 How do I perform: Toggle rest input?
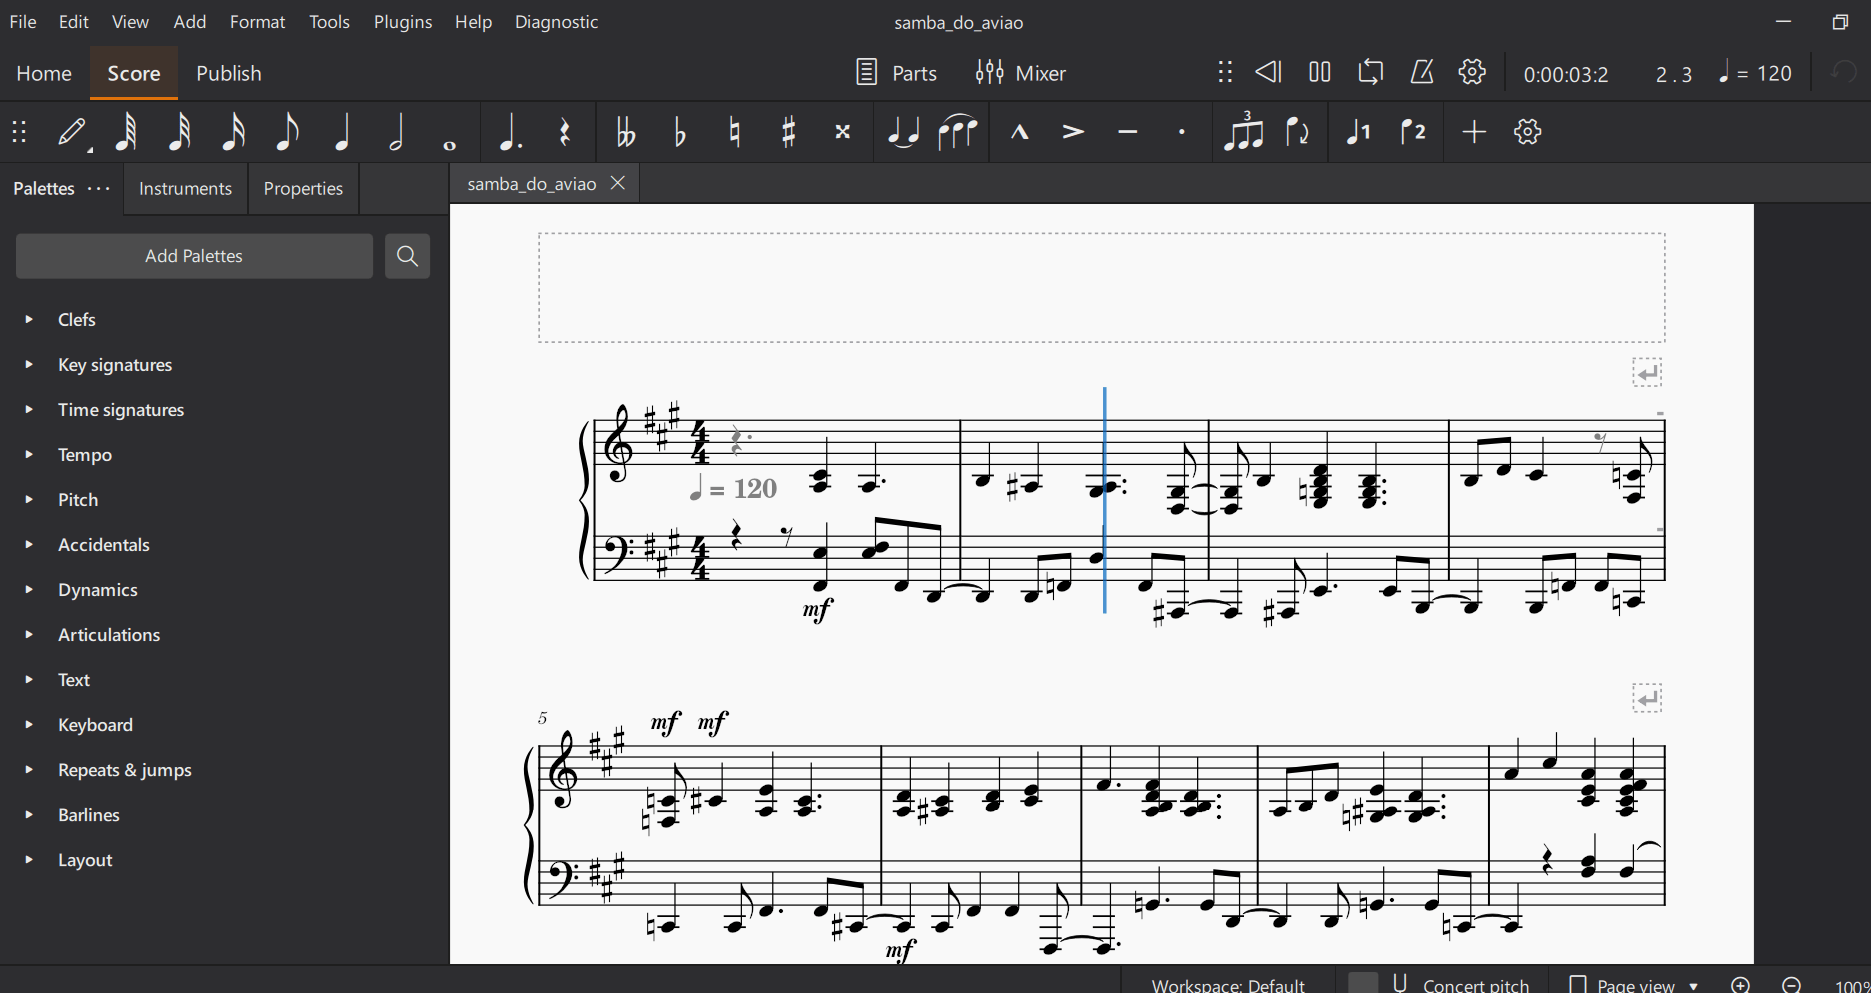(565, 132)
